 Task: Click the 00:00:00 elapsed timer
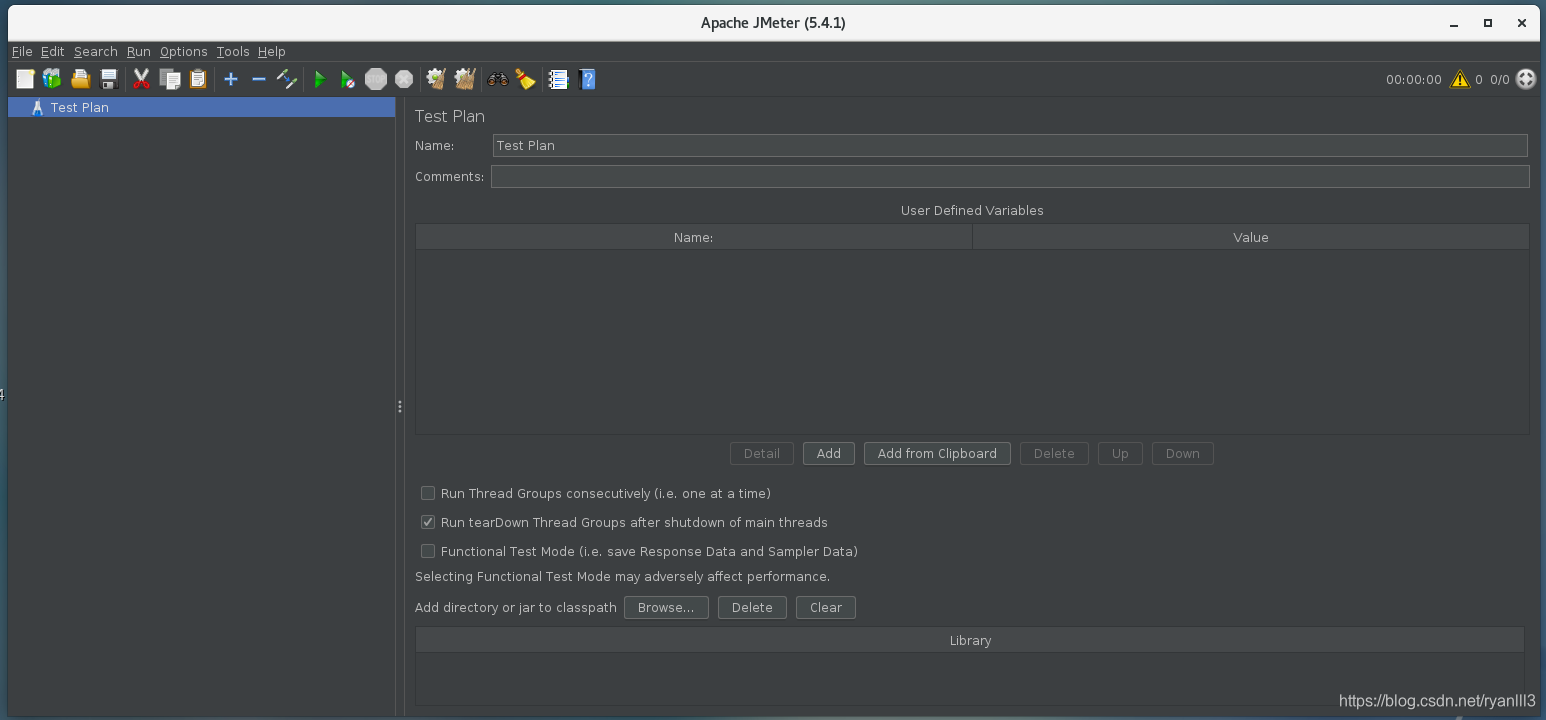click(x=1414, y=79)
